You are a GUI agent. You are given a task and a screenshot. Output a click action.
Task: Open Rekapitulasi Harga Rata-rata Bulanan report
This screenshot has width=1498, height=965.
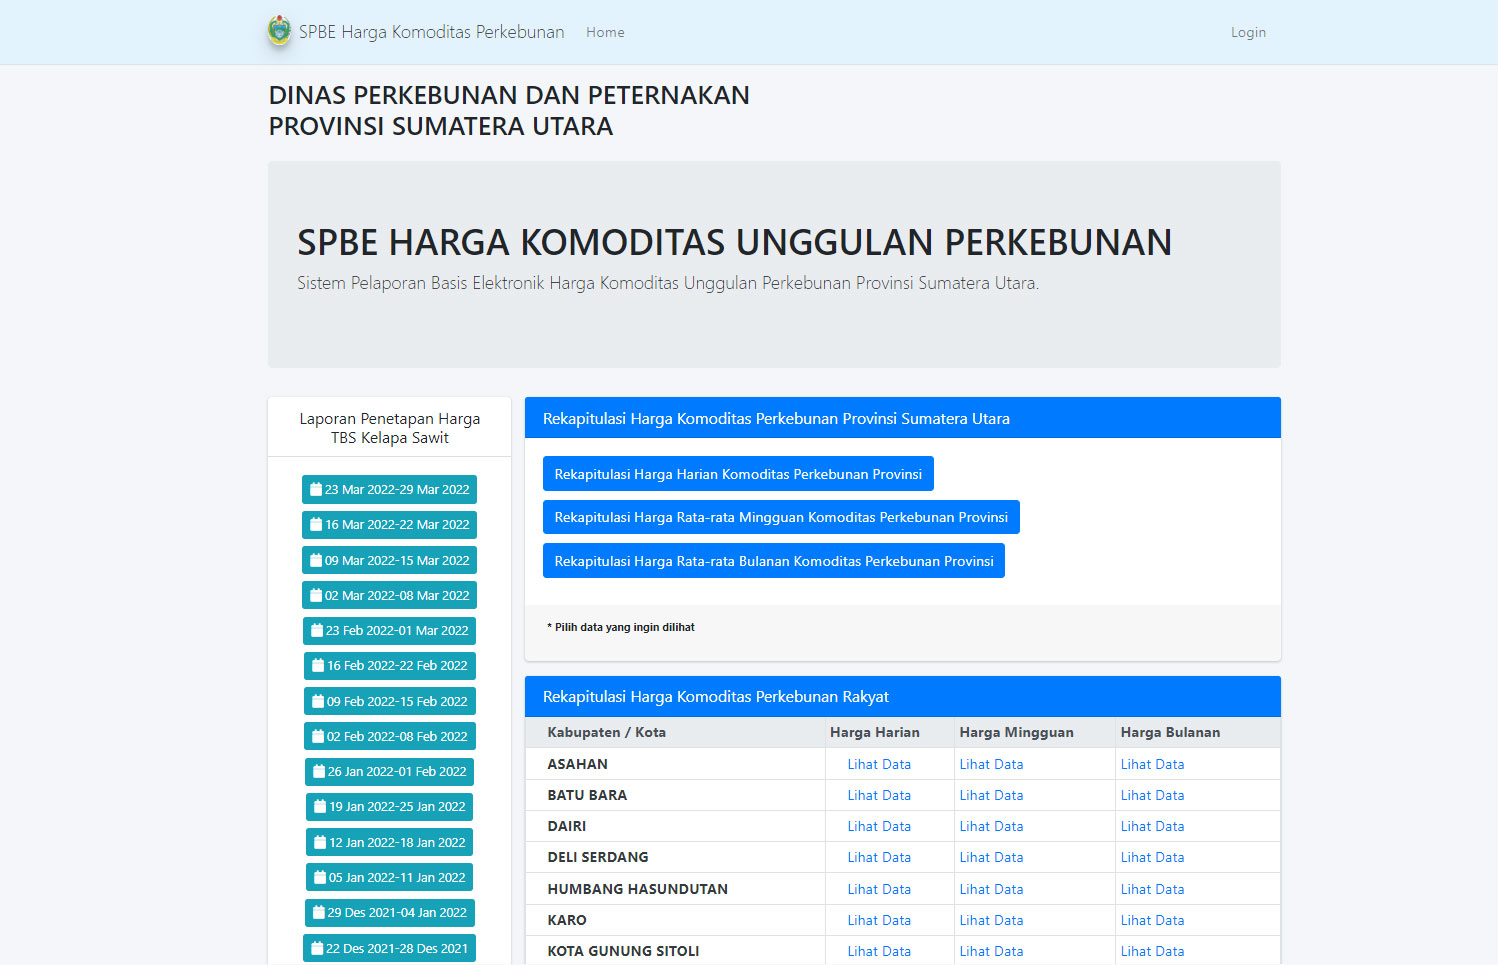tap(773, 561)
